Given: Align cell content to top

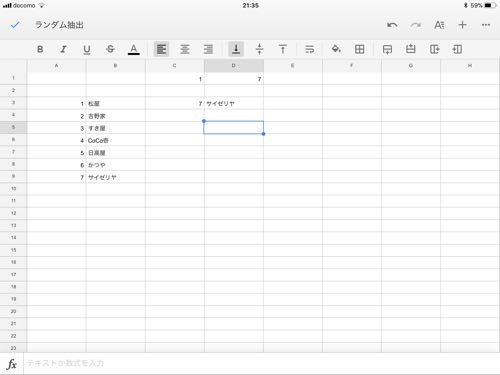Looking at the screenshot, I should [283, 49].
